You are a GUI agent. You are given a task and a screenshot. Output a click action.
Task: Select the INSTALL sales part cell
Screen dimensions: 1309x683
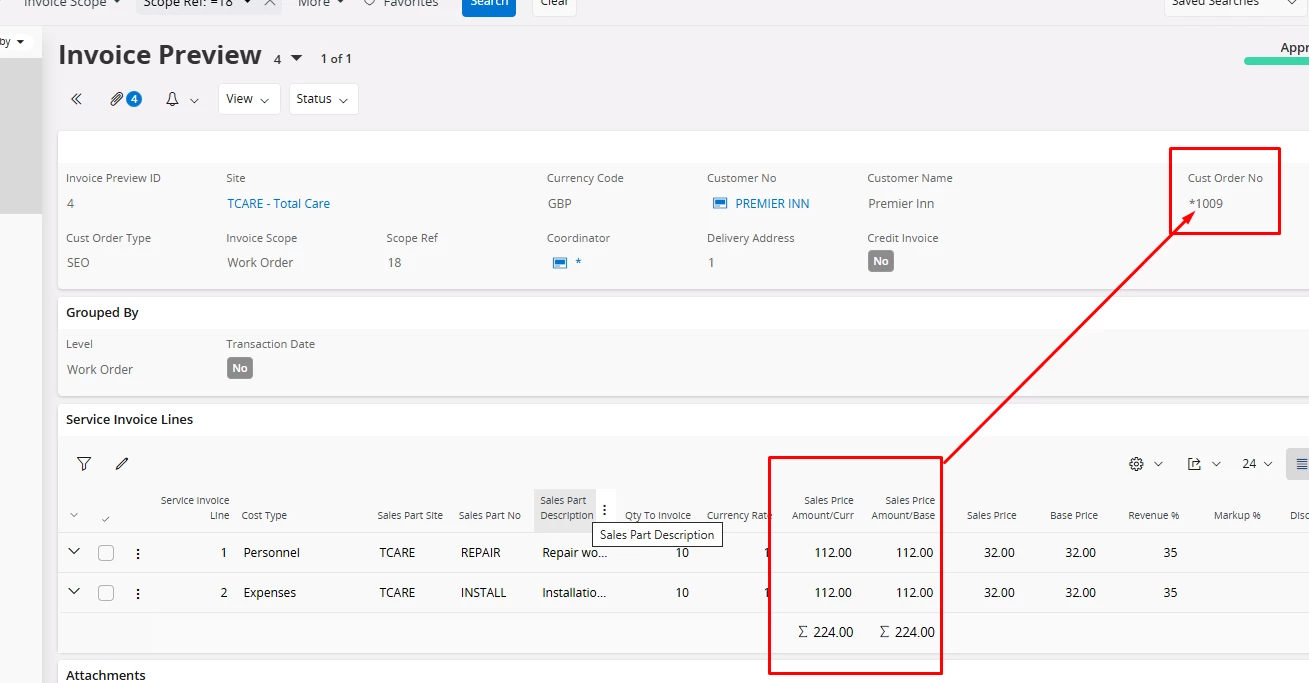pyautogui.click(x=483, y=593)
